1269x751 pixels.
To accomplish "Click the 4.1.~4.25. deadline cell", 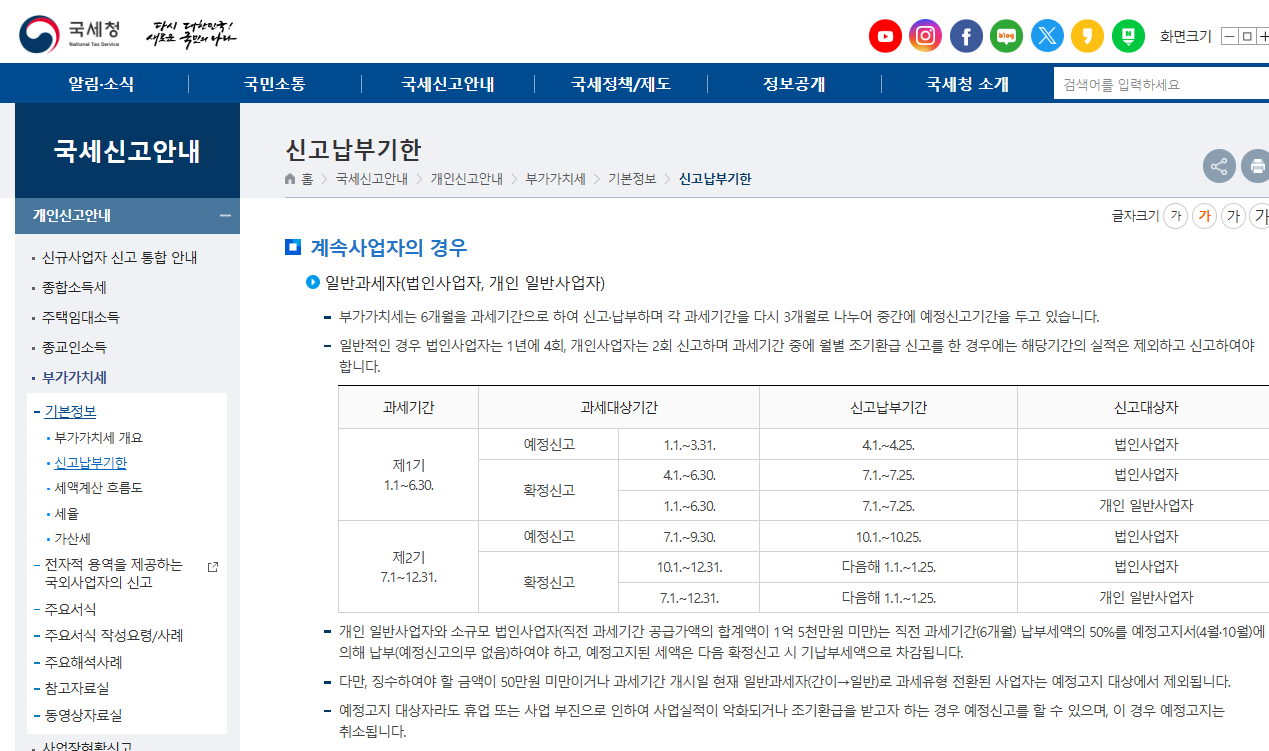I will [x=888, y=445].
